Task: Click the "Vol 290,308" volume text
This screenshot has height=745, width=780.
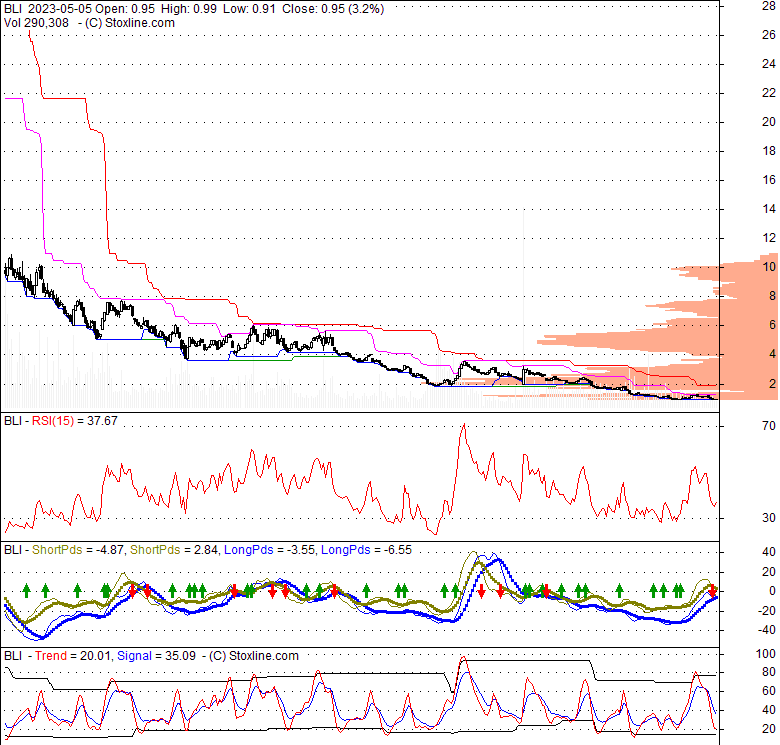Action: 36,23
